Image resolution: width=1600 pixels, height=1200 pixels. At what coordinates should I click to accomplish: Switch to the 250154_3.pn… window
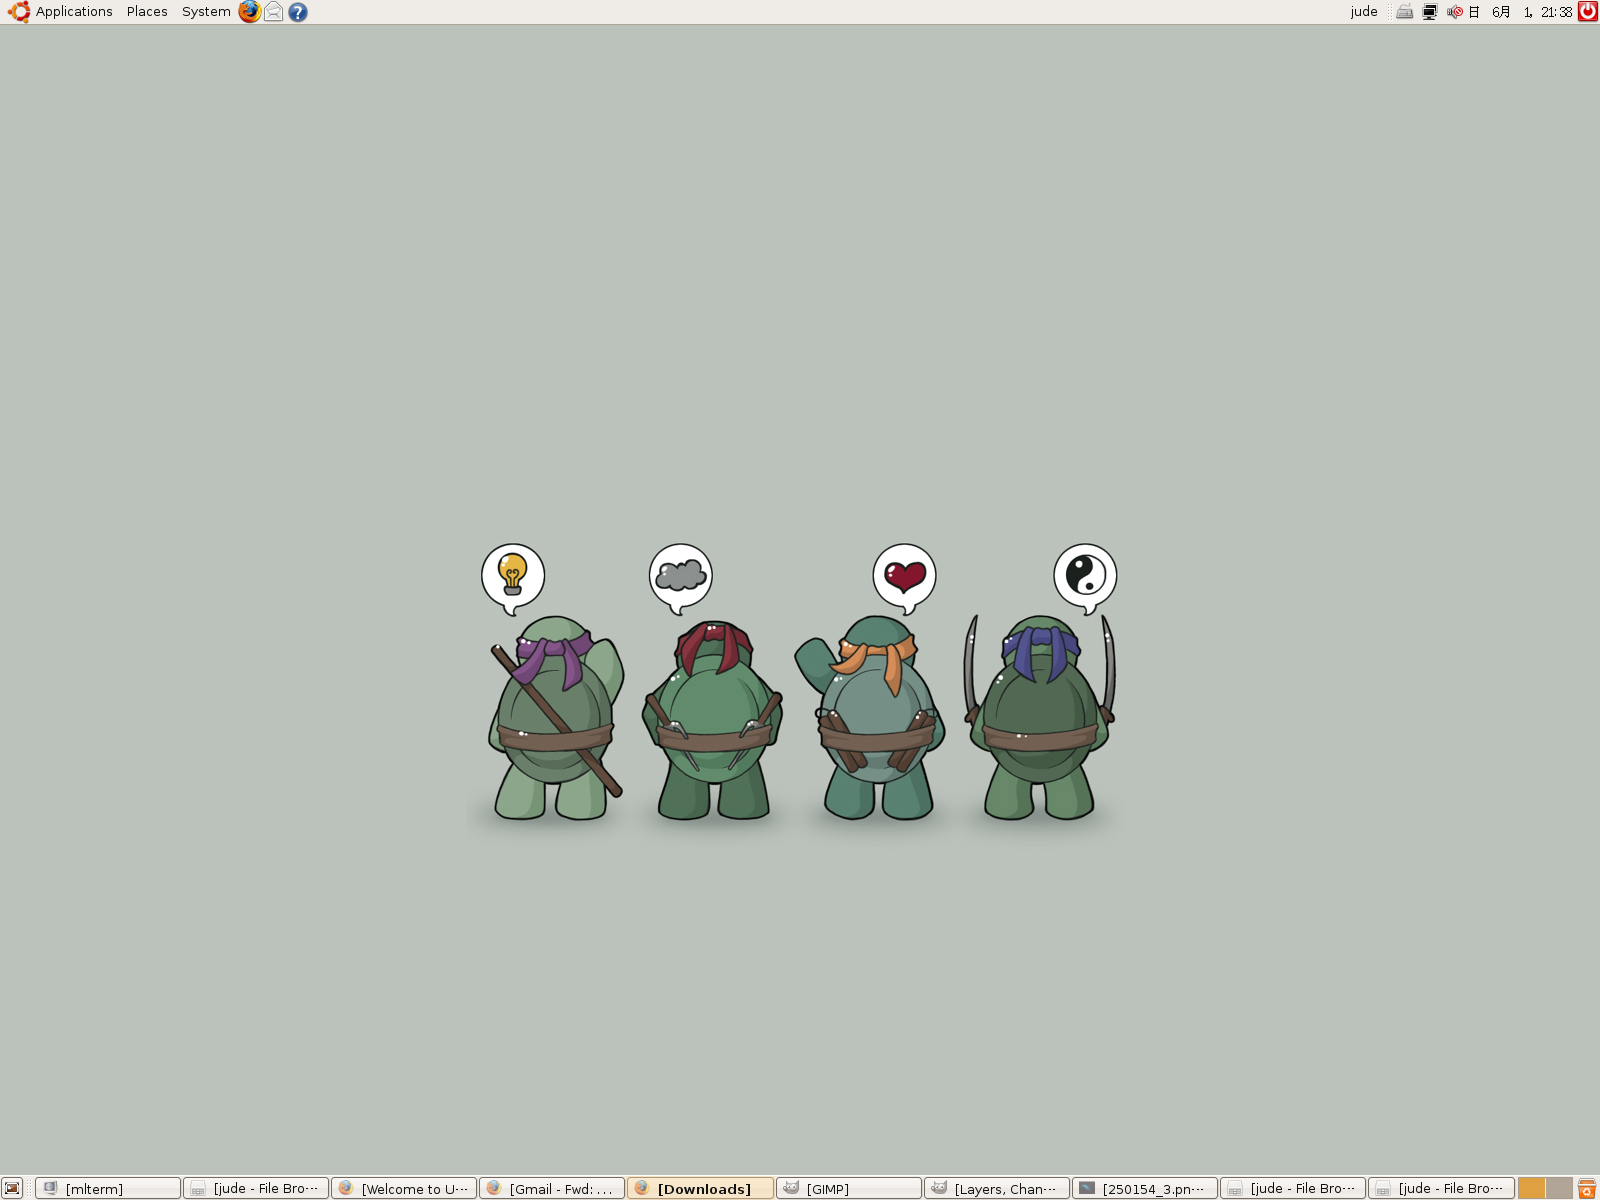1145,1188
